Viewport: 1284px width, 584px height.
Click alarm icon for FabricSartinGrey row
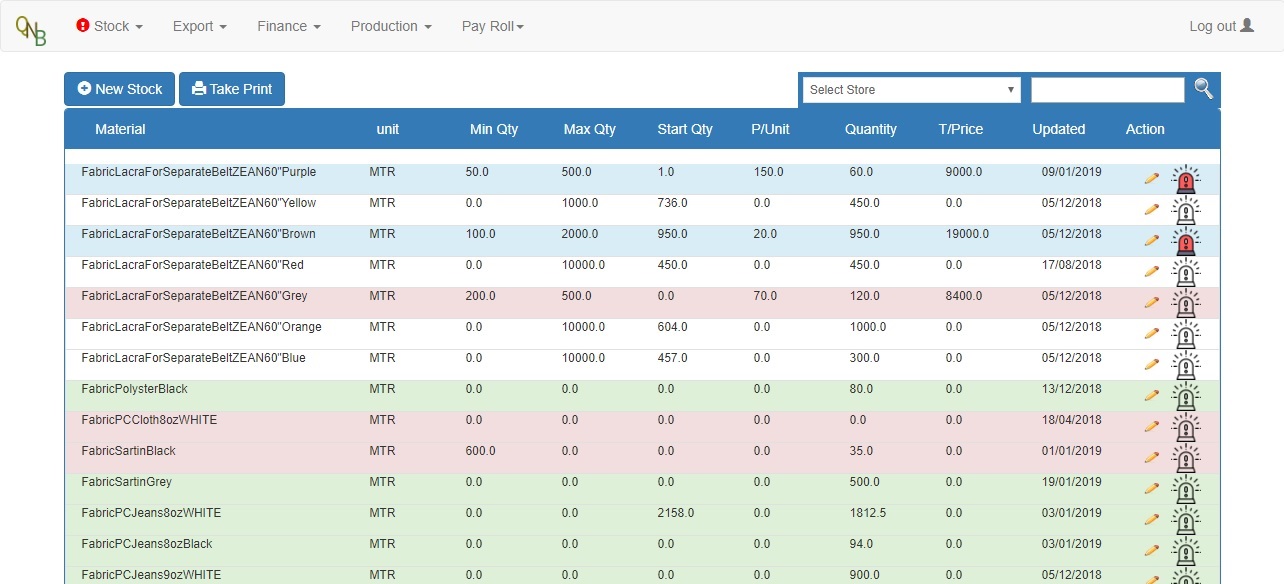(x=1186, y=490)
